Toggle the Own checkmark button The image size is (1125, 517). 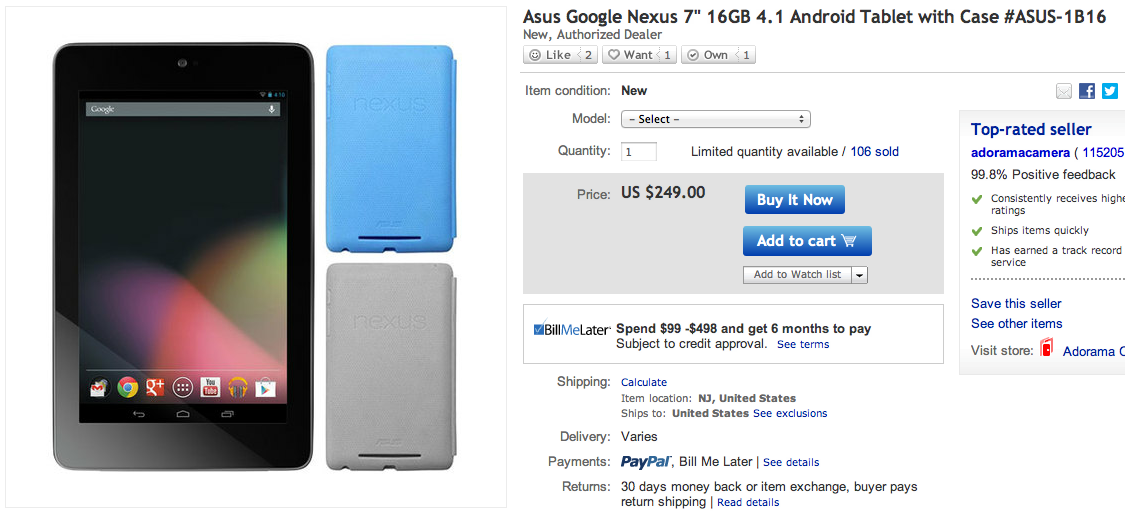708,55
